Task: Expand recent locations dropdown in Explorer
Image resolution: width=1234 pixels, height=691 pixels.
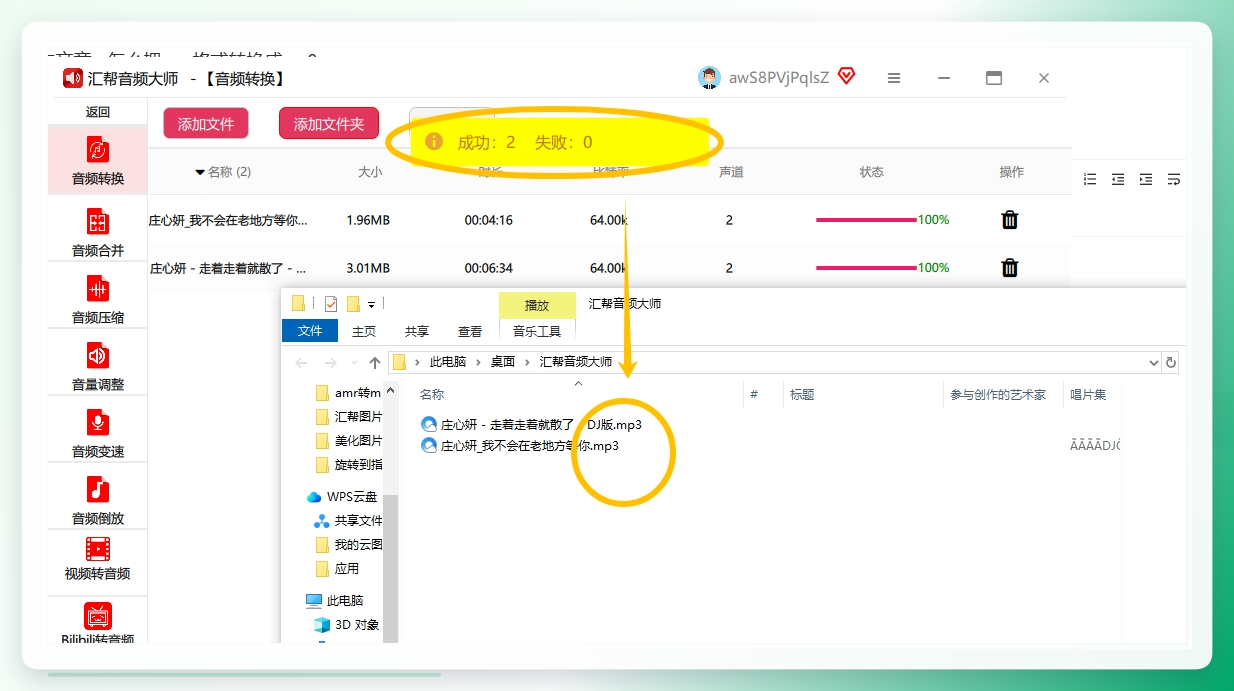Action: (353, 363)
